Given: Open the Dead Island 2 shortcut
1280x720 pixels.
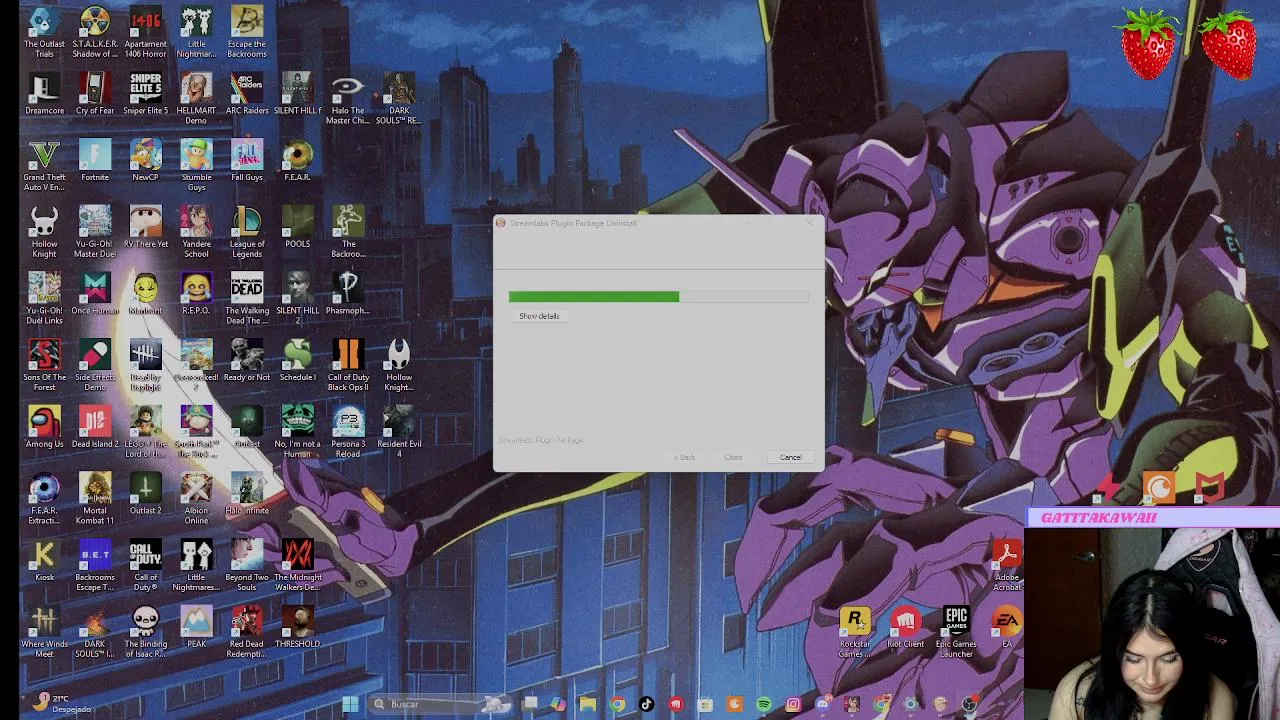Looking at the screenshot, I should (x=95, y=428).
